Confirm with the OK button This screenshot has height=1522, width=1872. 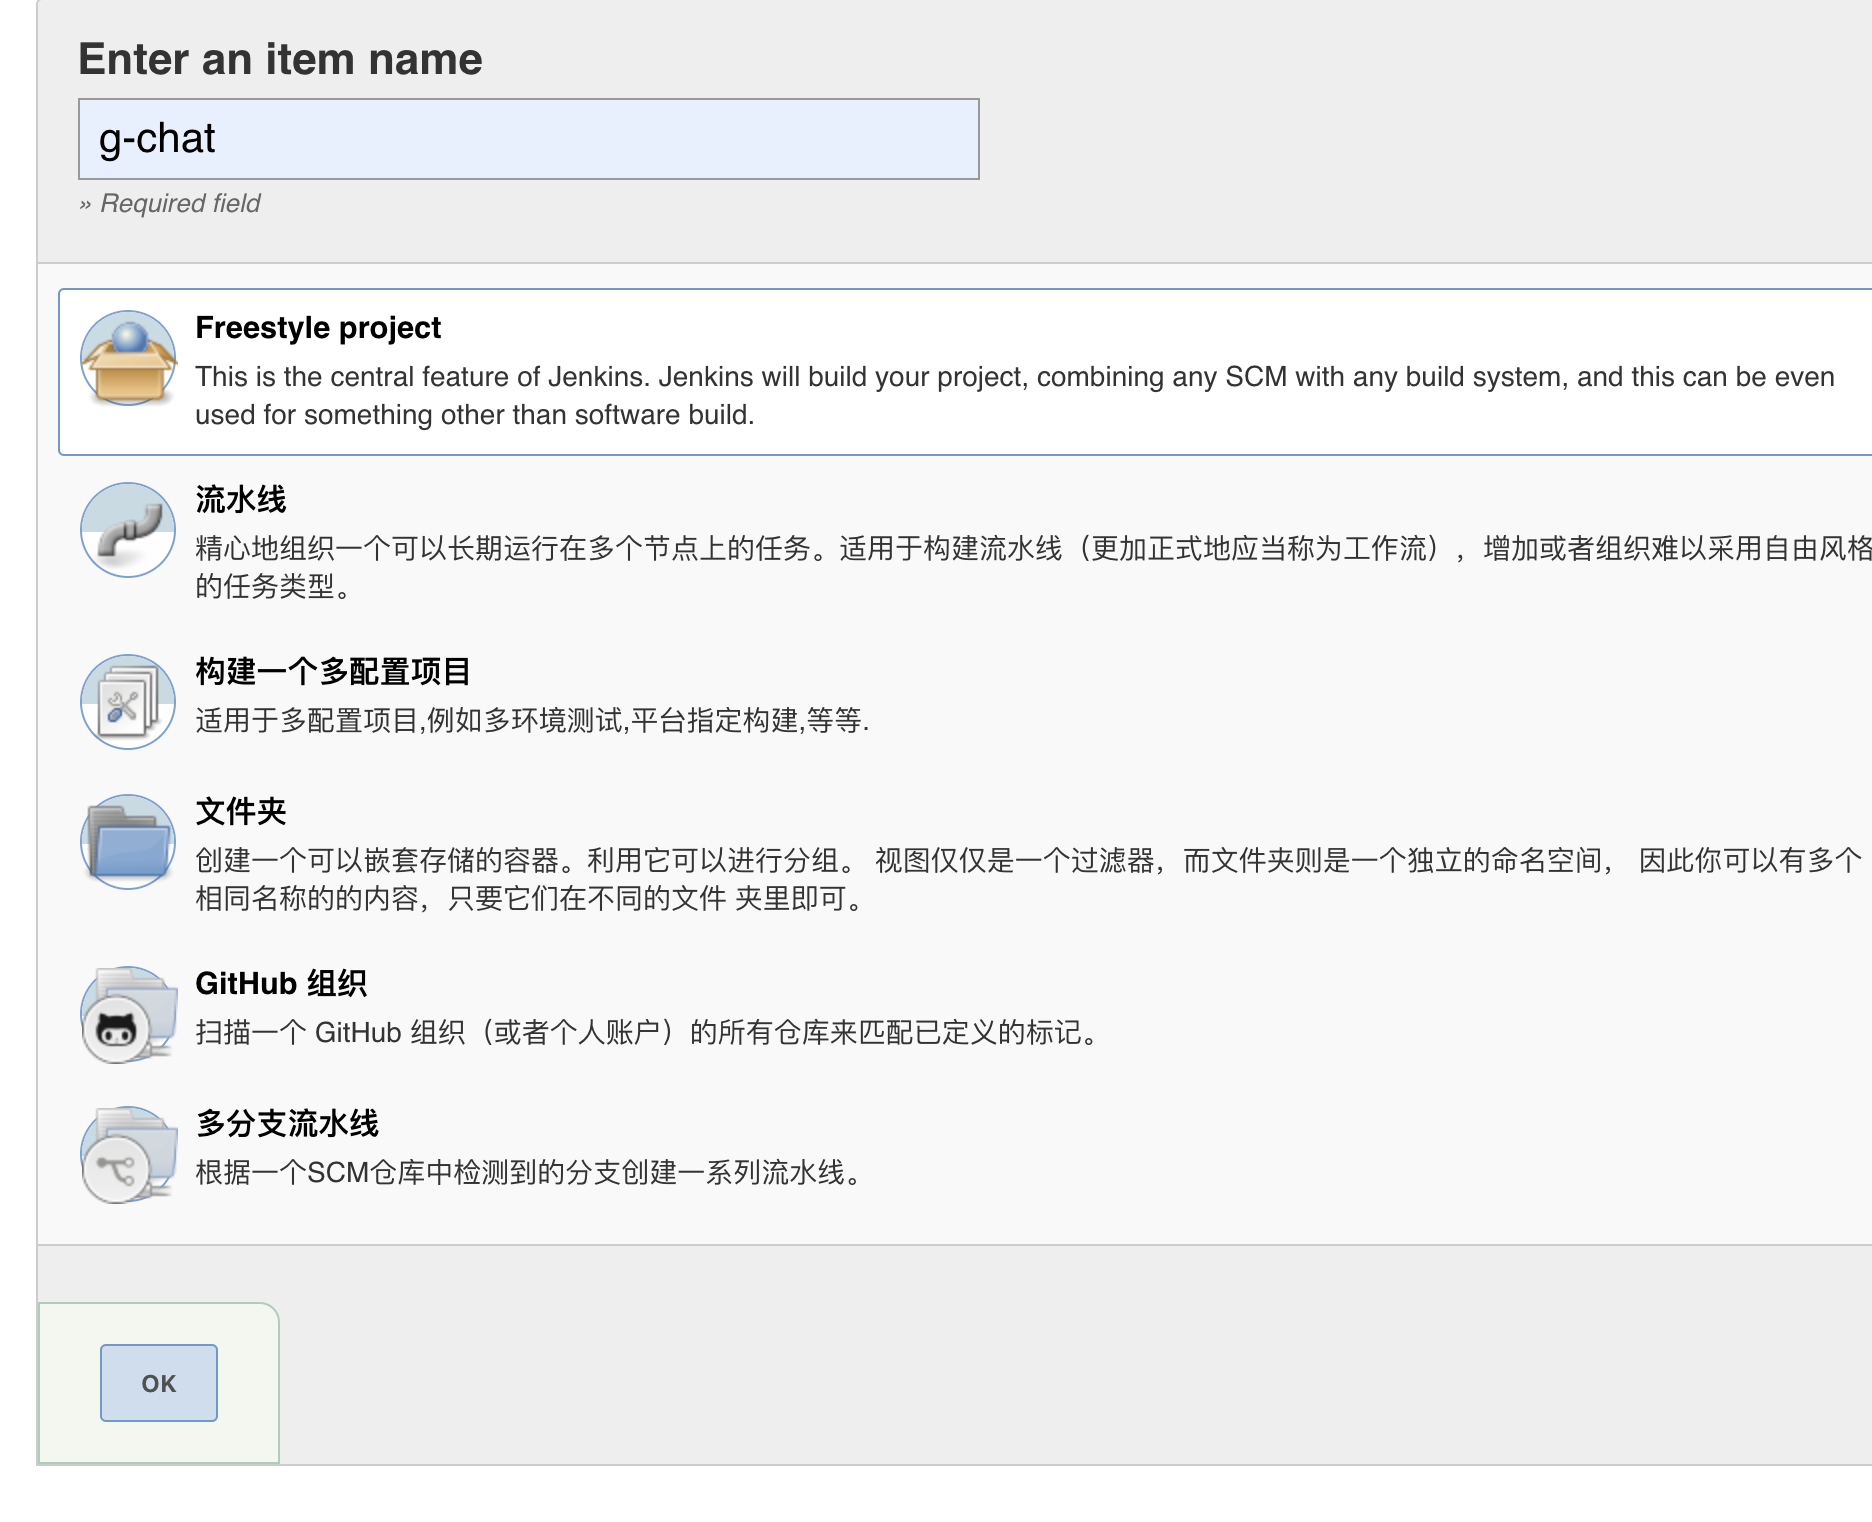tap(159, 1383)
